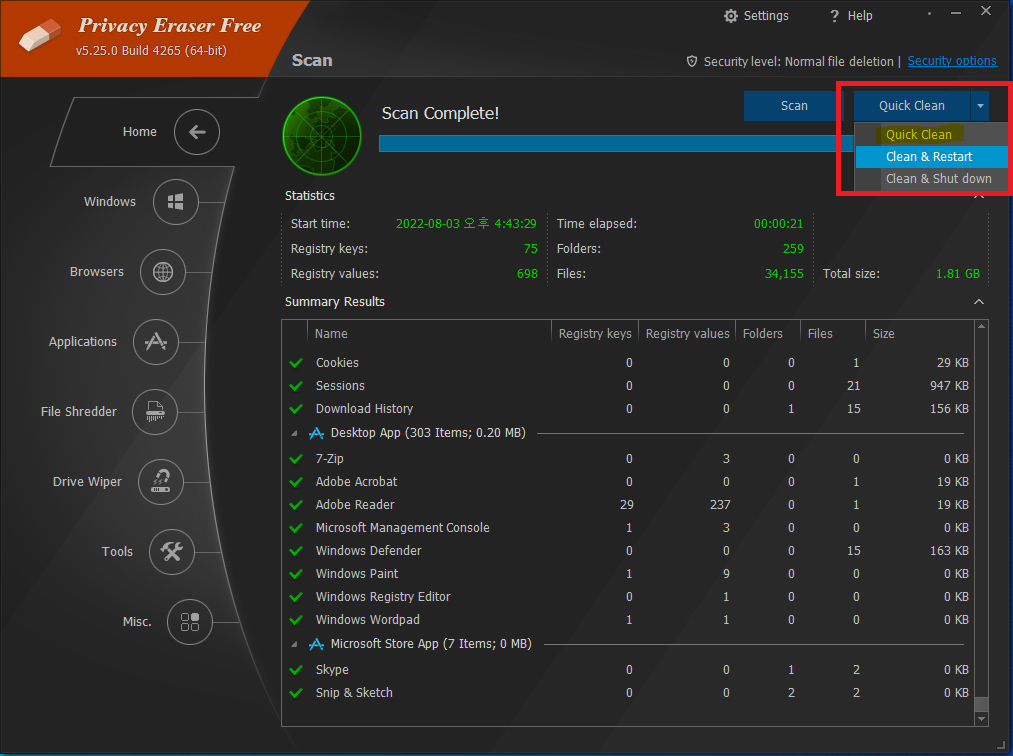Image resolution: width=1013 pixels, height=756 pixels.
Task: Click the Microsoft Store App group icon
Action: point(316,644)
